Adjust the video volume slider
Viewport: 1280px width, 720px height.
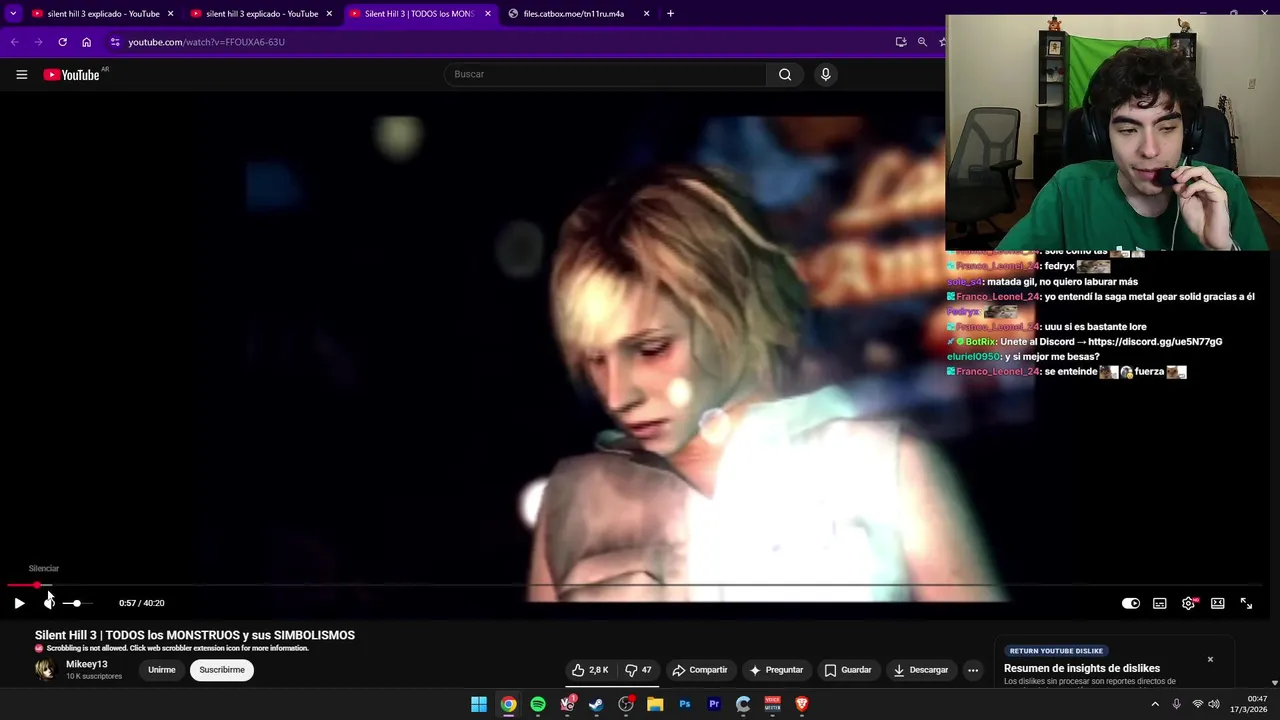(76, 603)
